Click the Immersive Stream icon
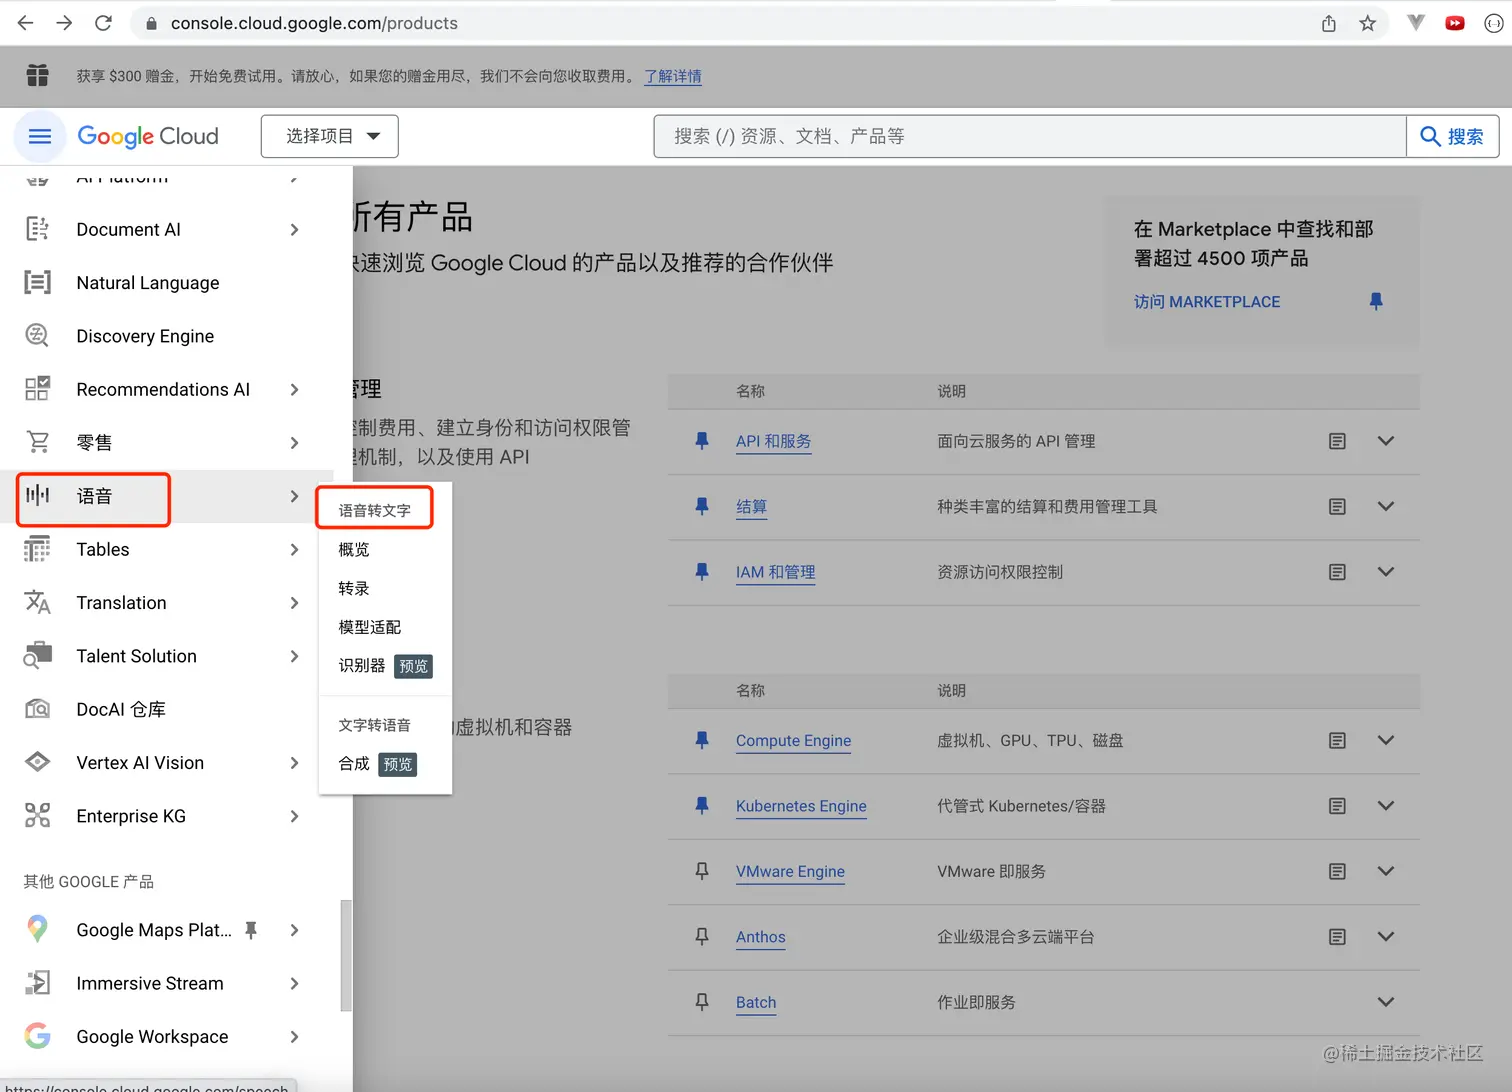 click(x=37, y=982)
